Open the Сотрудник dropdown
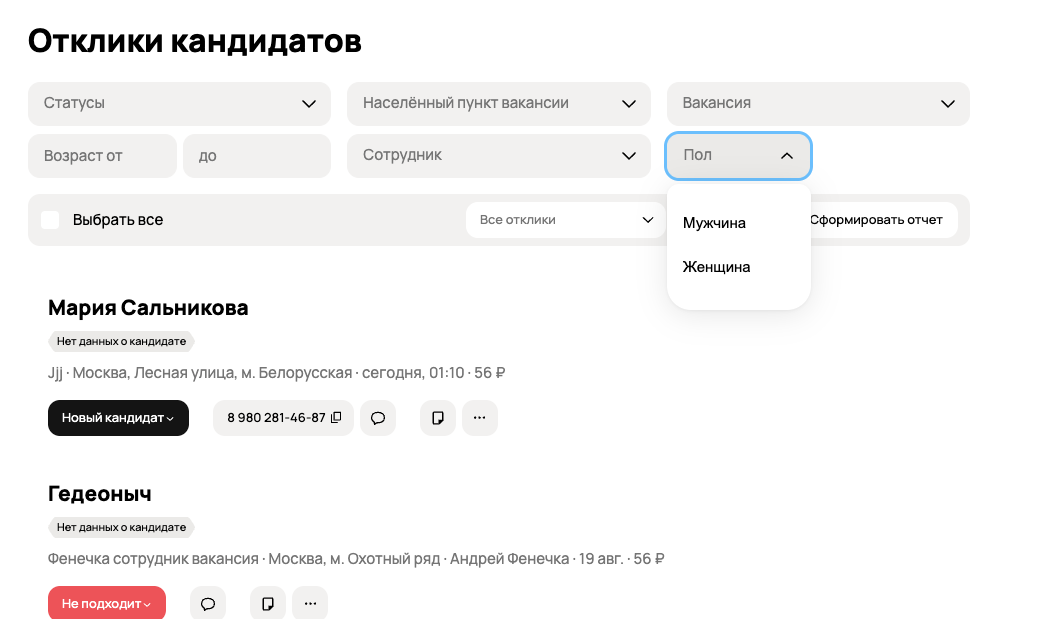Viewport: 1048px width, 619px height. click(x=498, y=156)
